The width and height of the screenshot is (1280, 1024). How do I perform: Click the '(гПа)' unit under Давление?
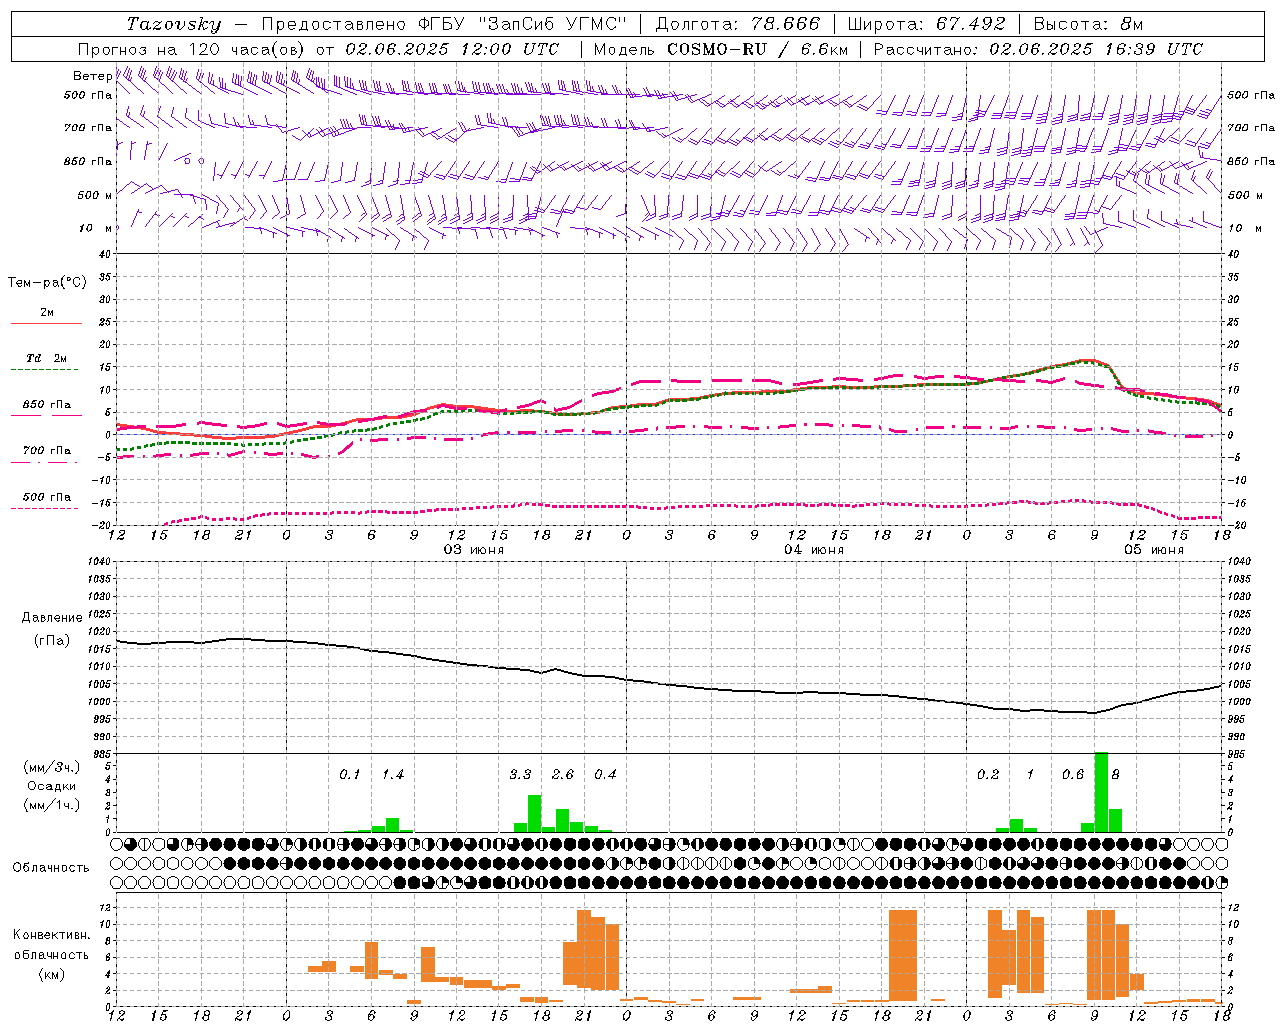[x=52, y=641]
